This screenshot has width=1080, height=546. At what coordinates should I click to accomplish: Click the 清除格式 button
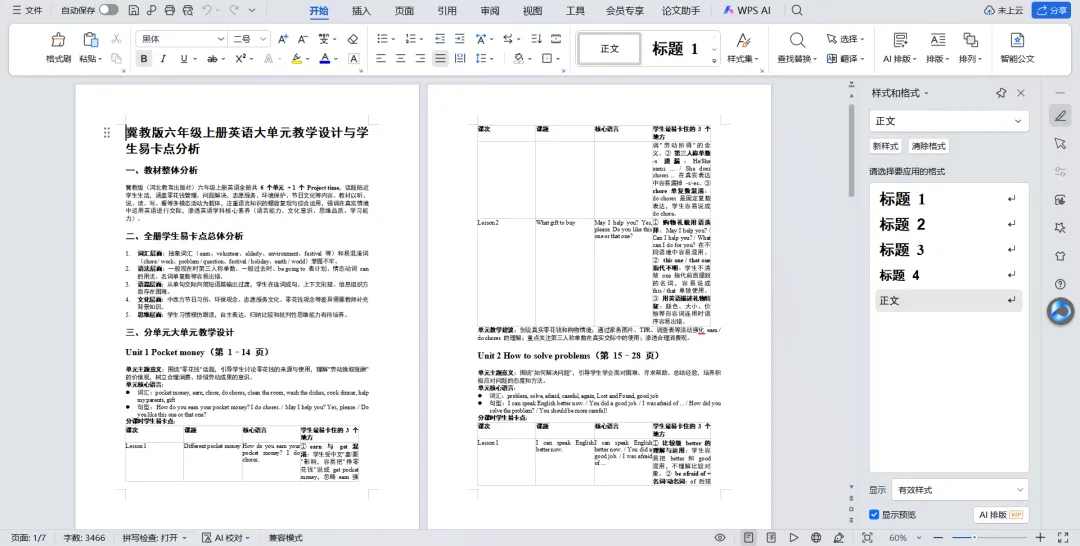[x=928, y=146]
